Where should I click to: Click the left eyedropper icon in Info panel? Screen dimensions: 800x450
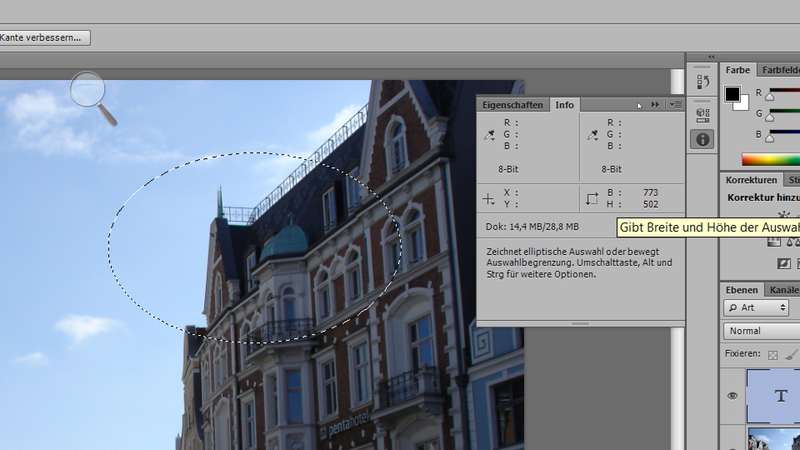tap(489, 133)
